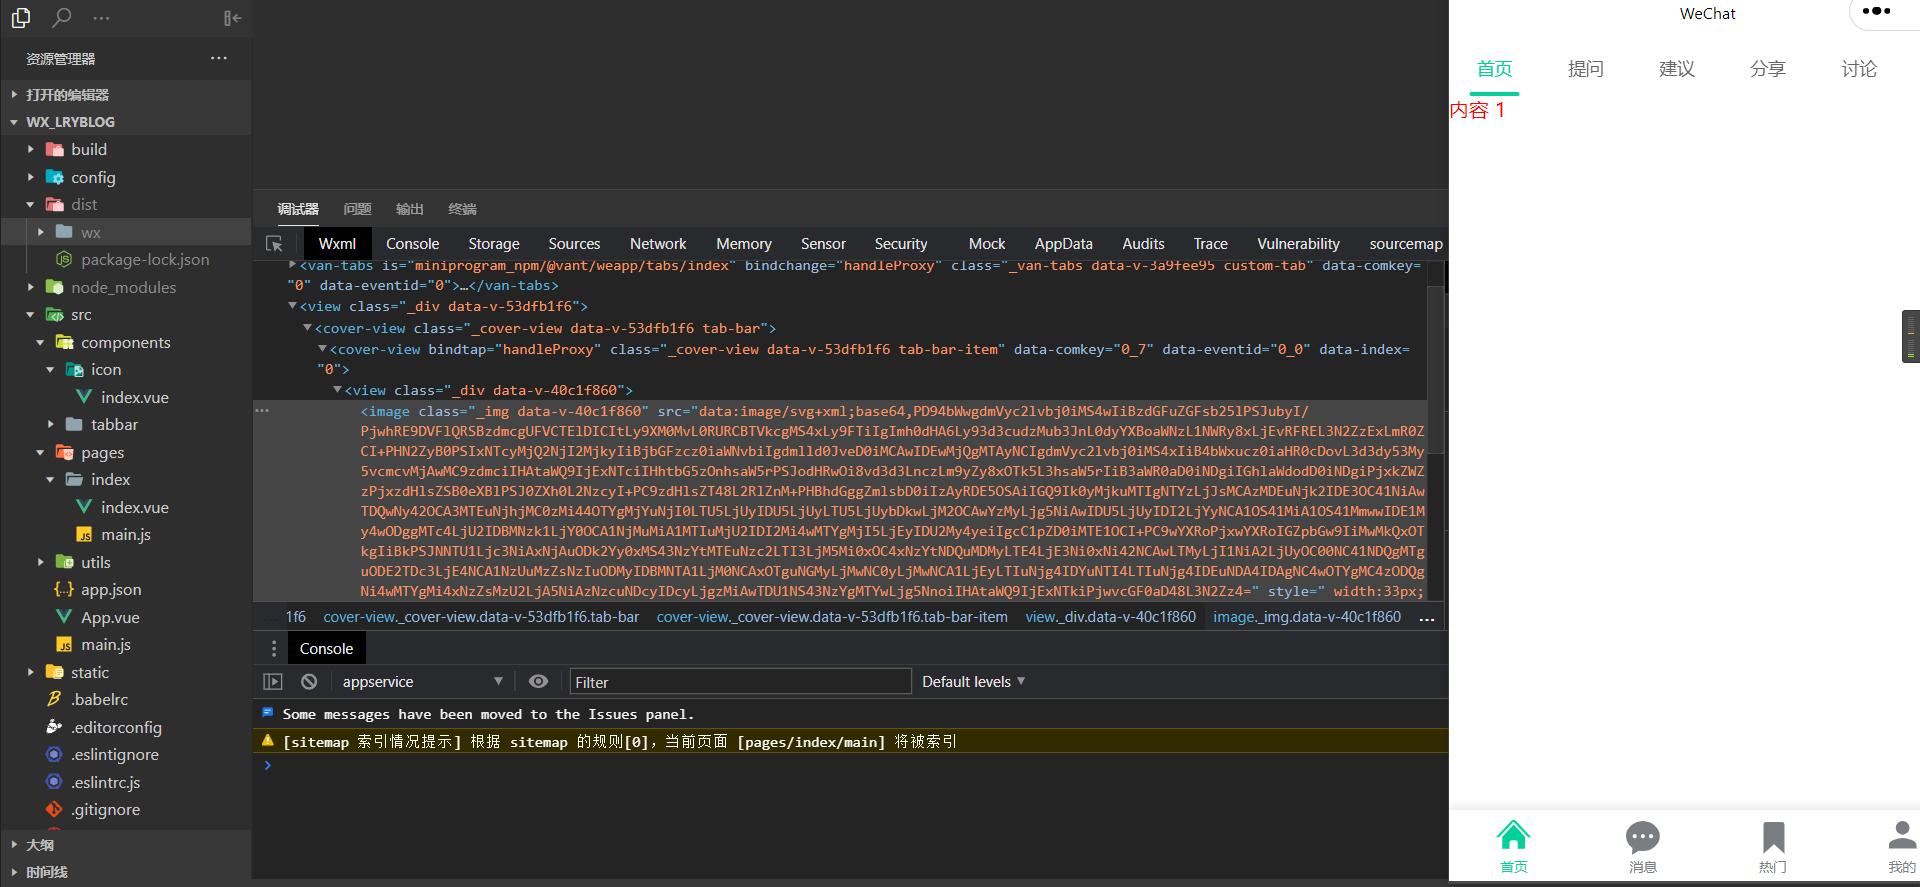Open the 问题 panel tab
This screenshot has height=887, width=1920.
[357, 209]
